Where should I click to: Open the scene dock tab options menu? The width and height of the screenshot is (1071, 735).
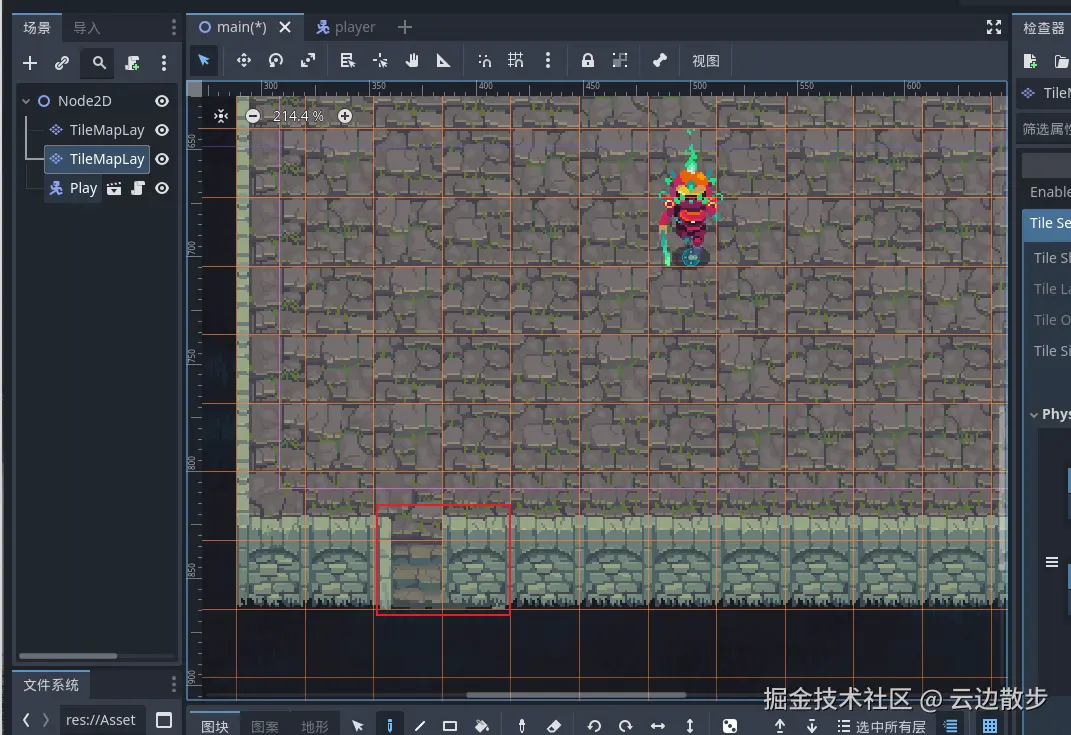(173, 27)
